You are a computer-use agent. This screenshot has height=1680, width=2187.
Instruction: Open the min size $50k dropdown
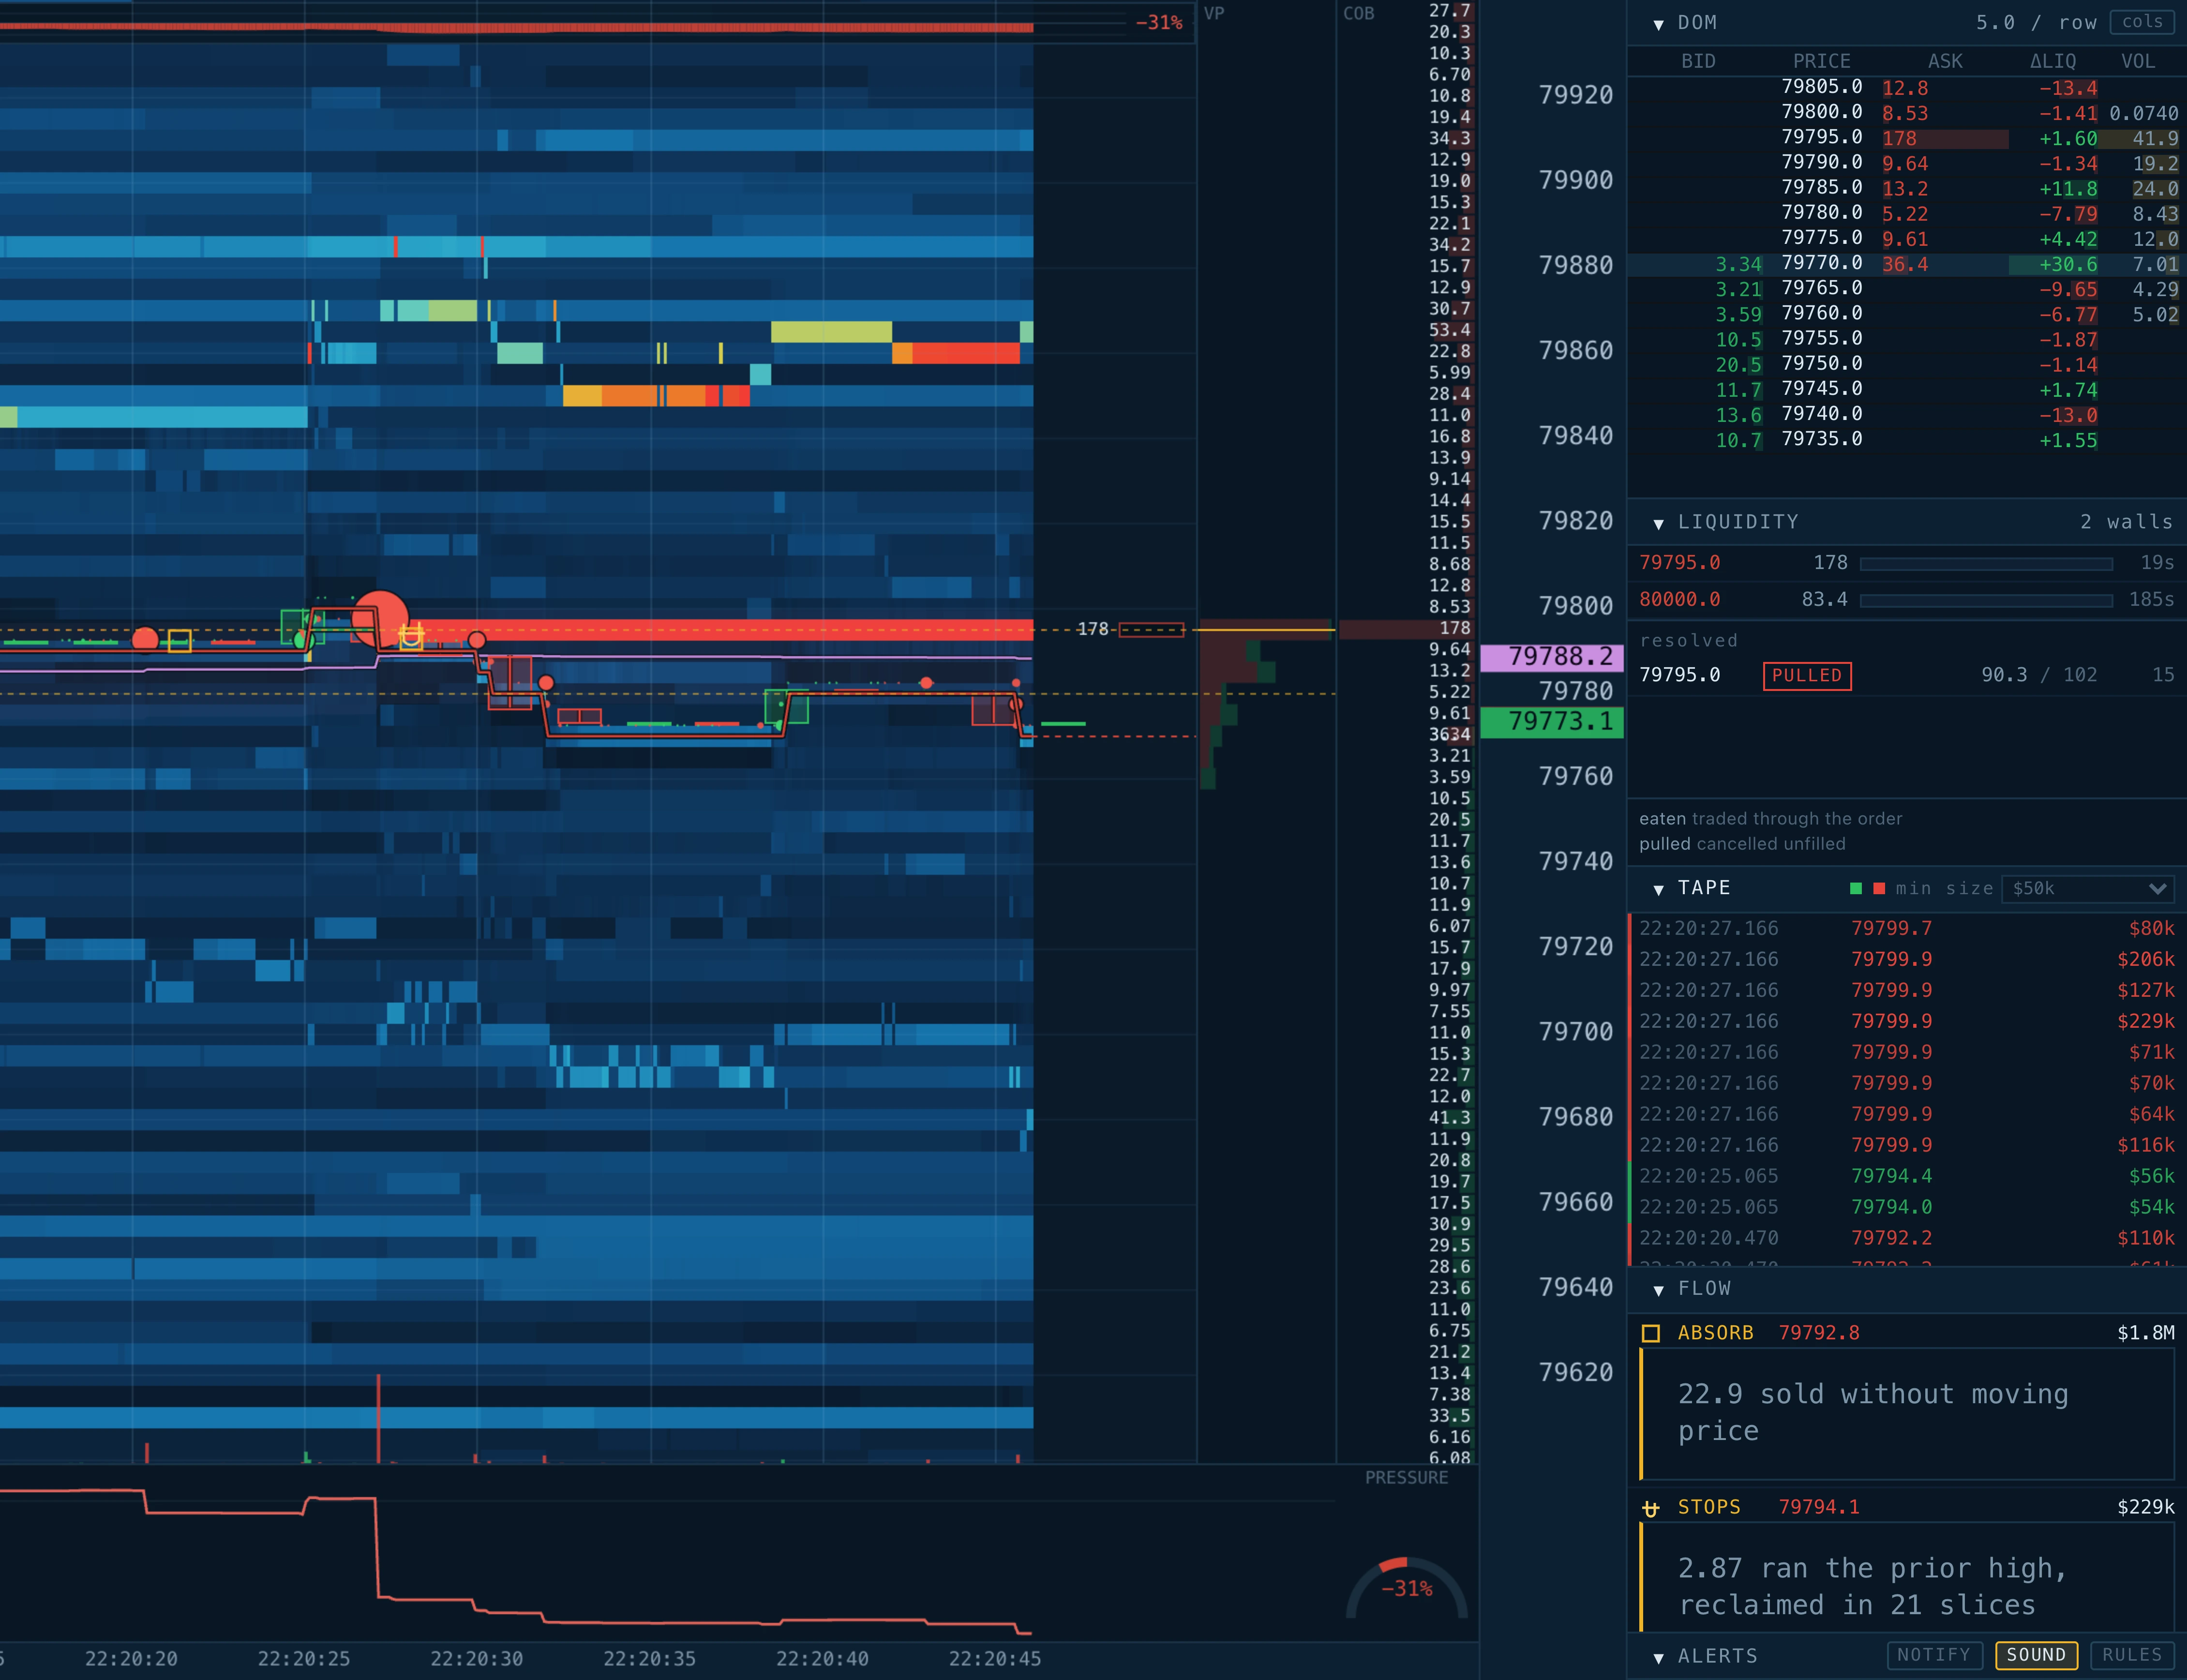(2088, 889)
